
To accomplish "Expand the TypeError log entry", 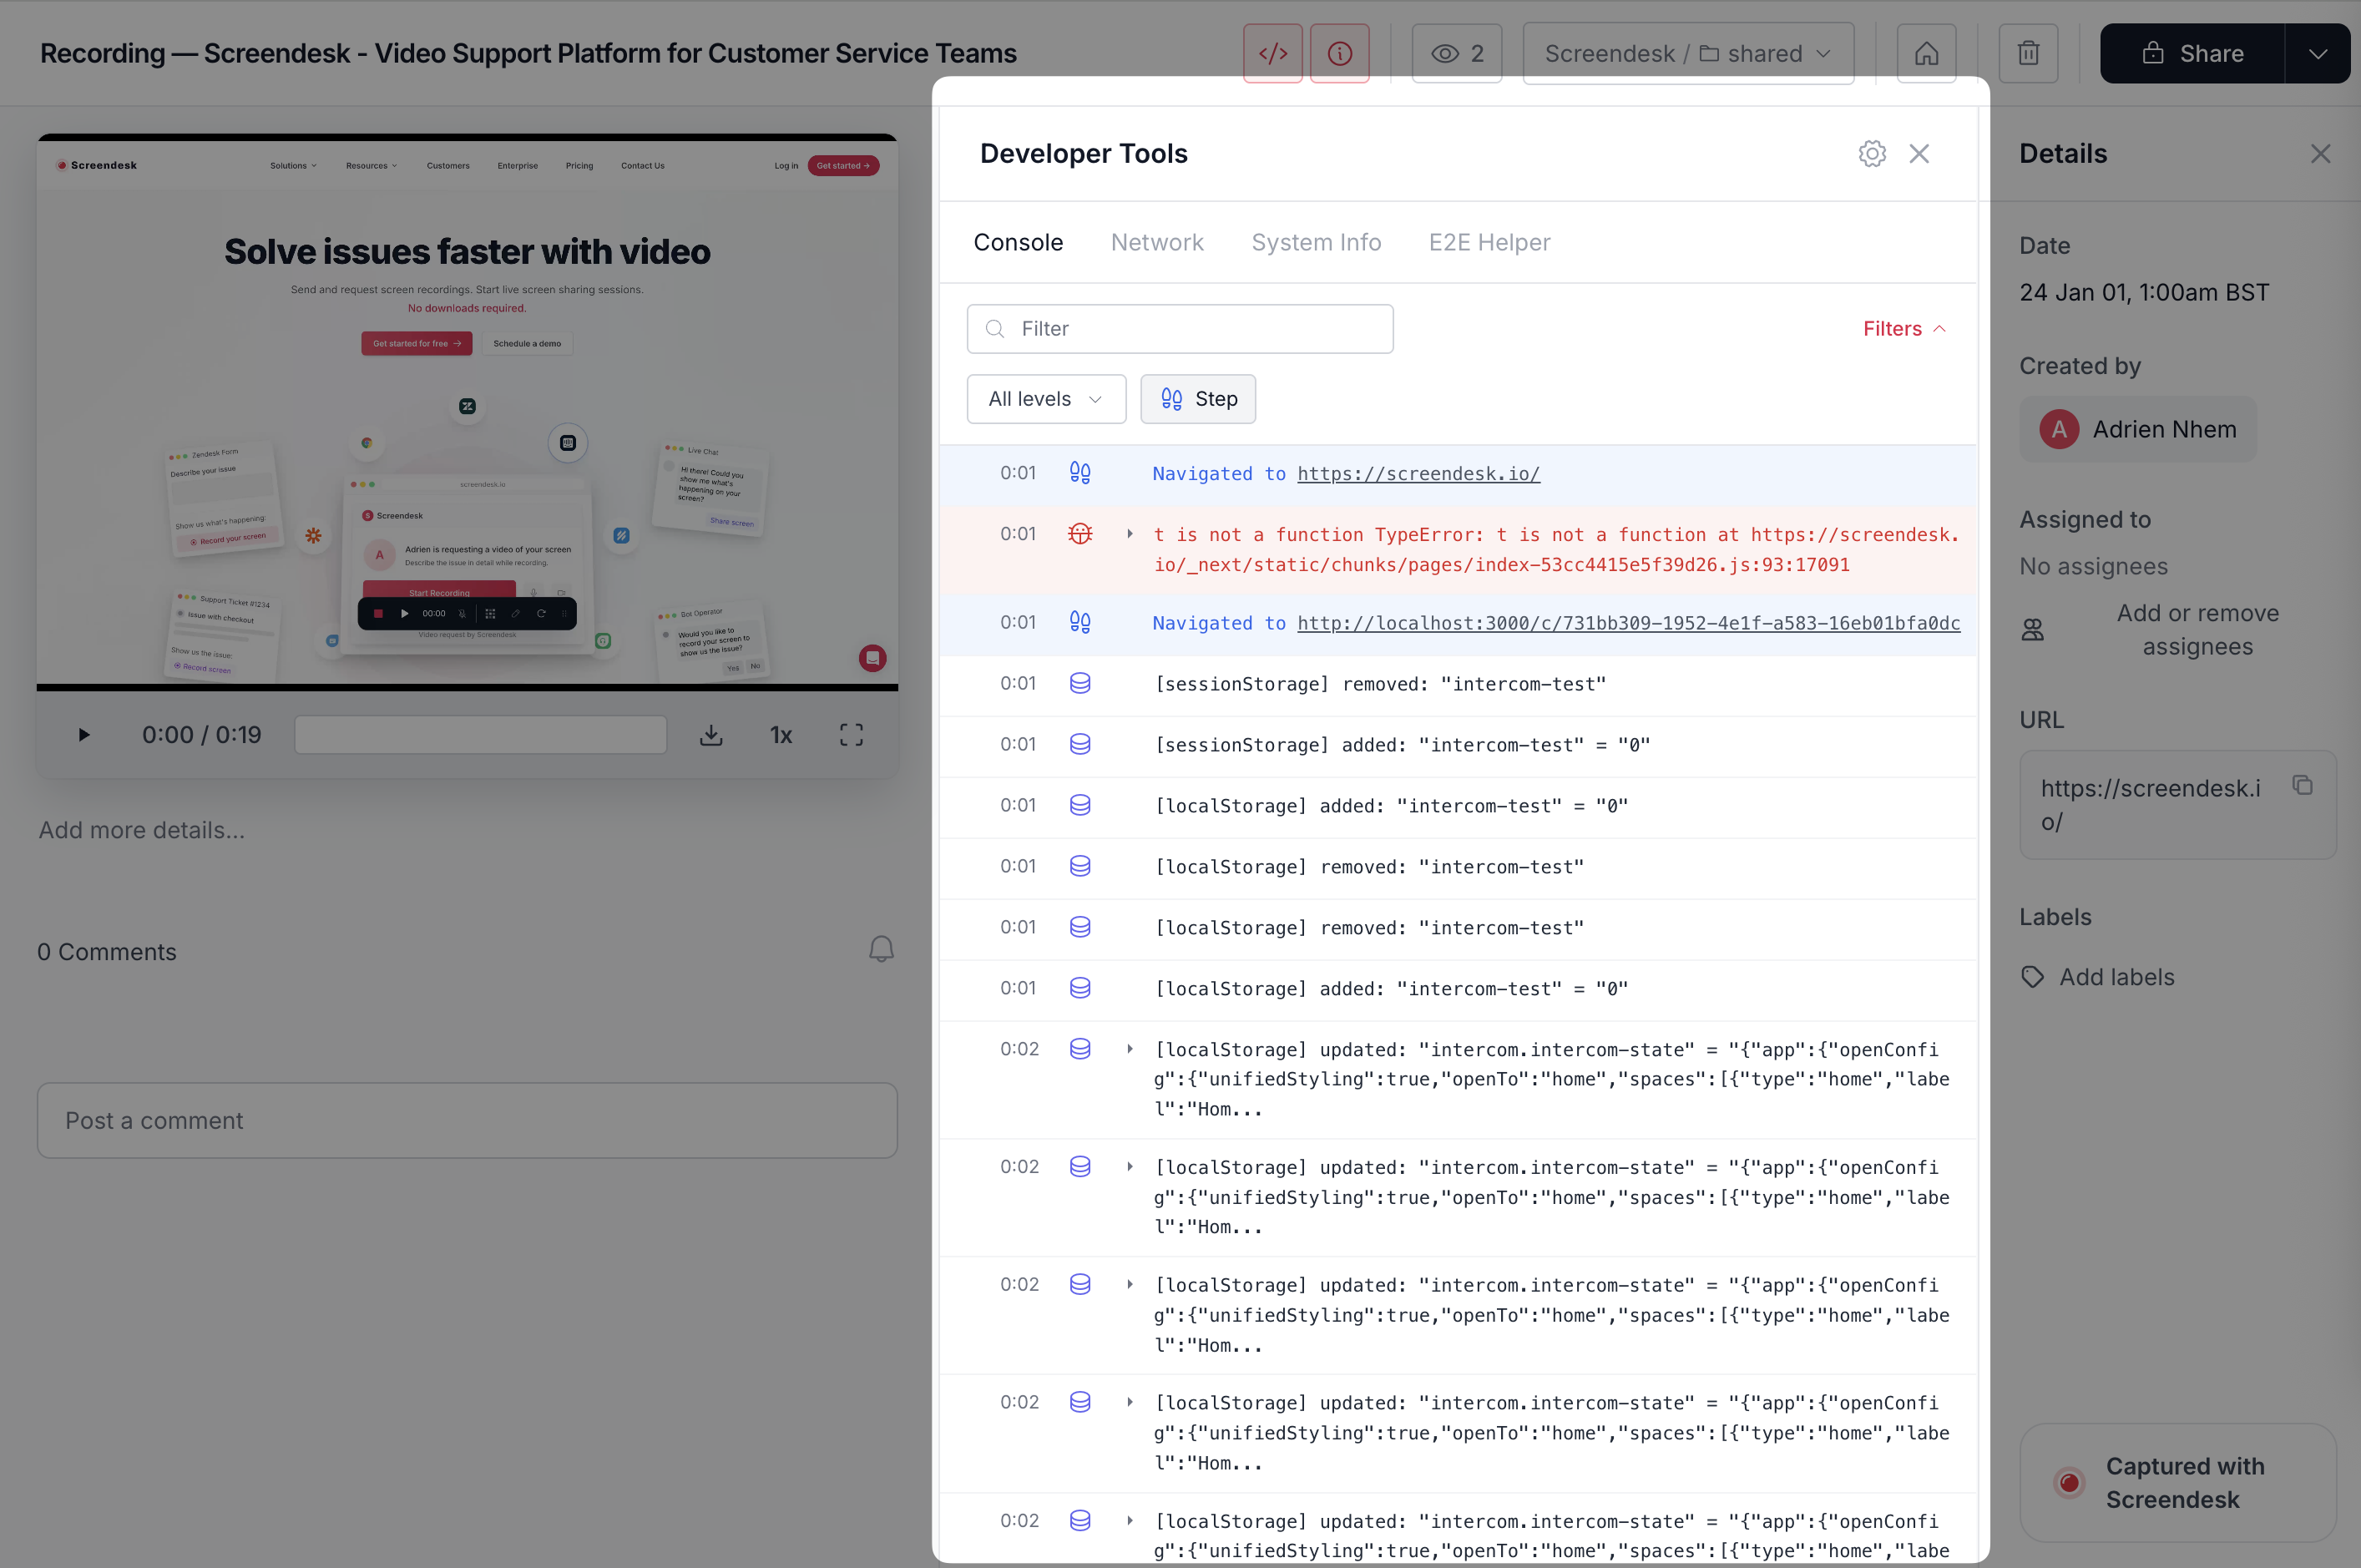I will tap(1130, 534).
